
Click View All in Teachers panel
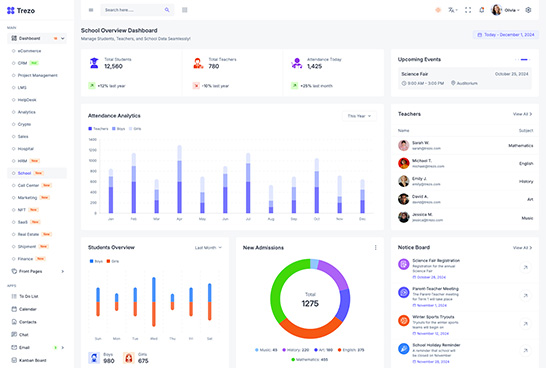[522, 114]
